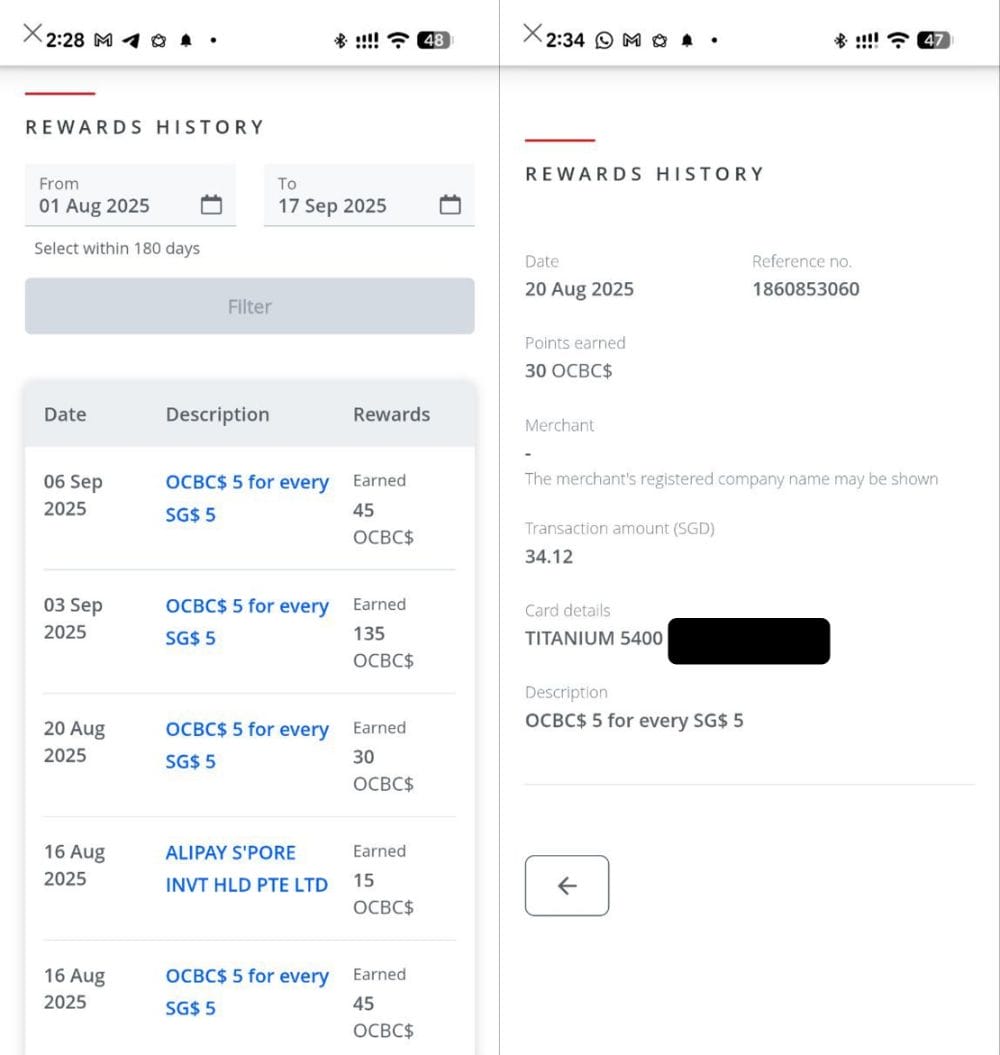The image size is (1000, 1055).
Task: Close the right screen with X icon
Action: [532, 34]
